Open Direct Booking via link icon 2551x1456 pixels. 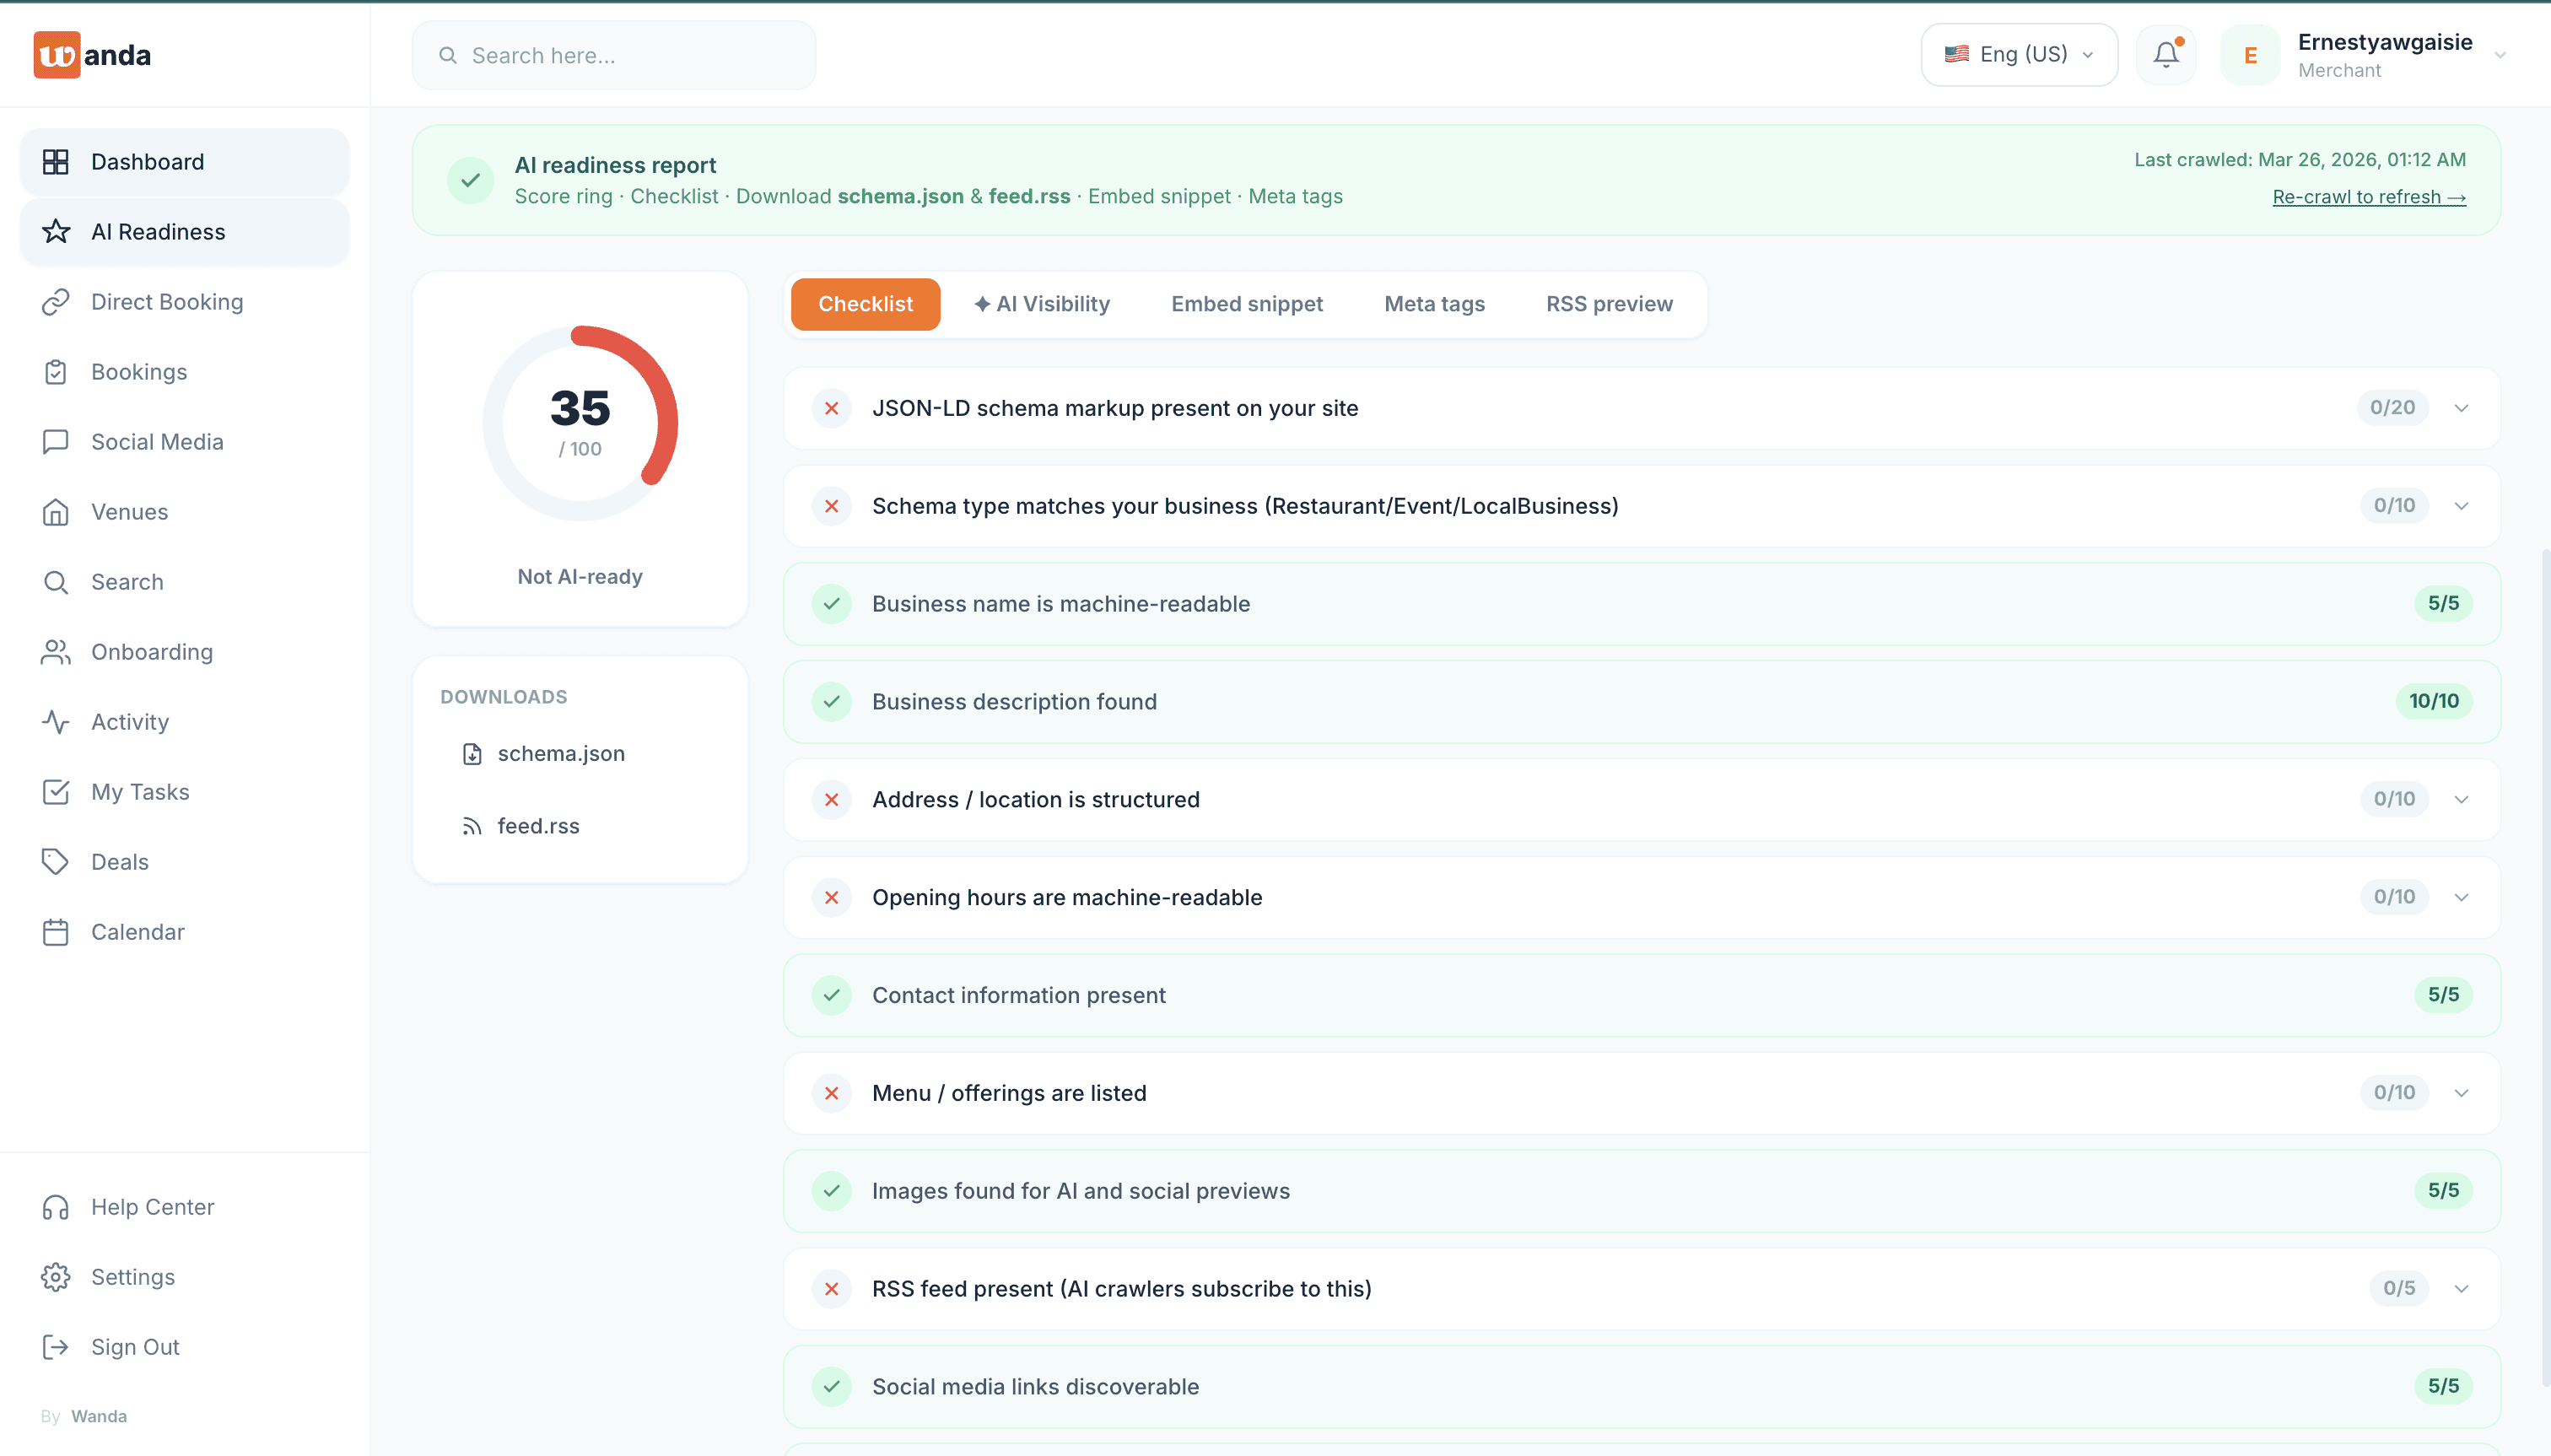56,302
